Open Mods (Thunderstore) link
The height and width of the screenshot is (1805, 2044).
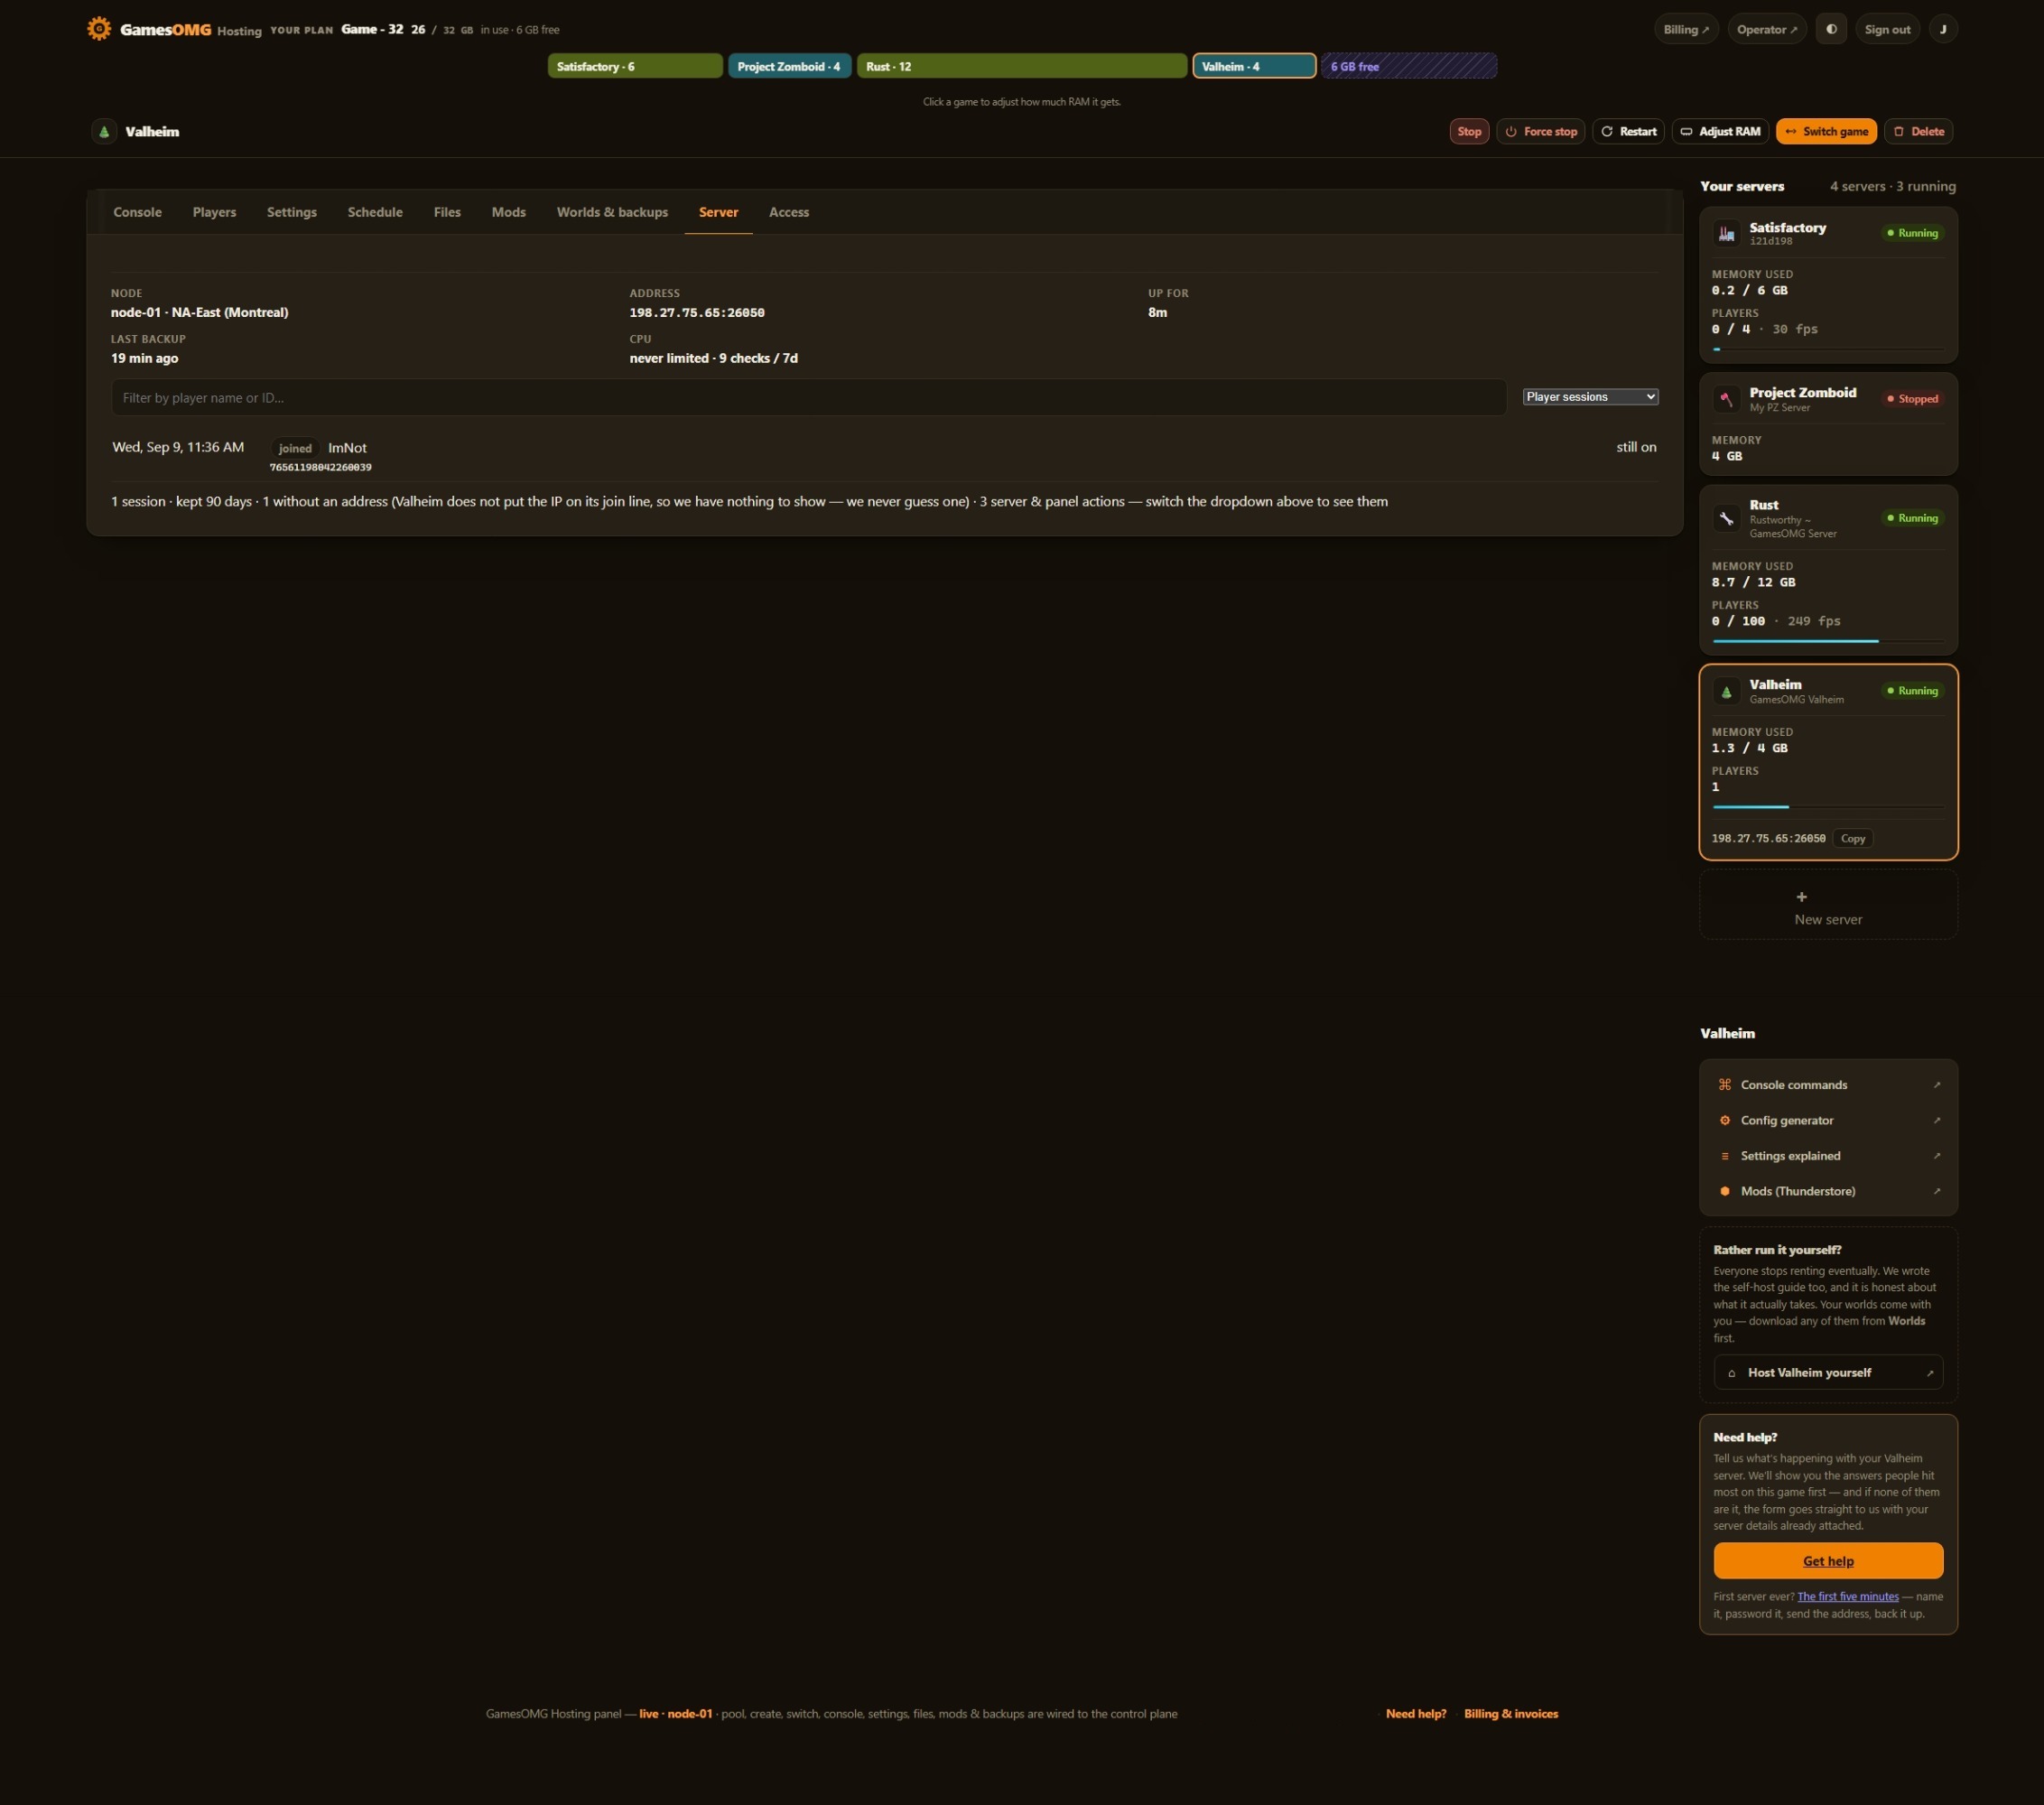click(1828, 1191)
